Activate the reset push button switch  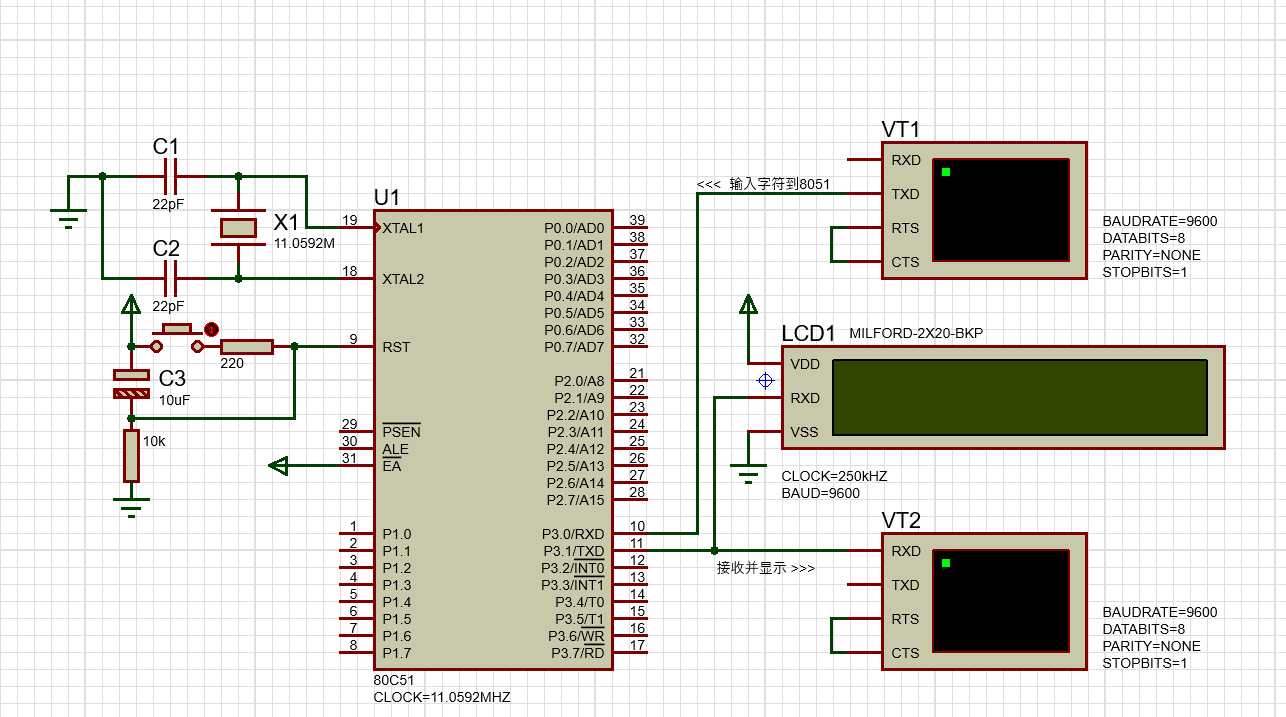[x=177, y=337]
